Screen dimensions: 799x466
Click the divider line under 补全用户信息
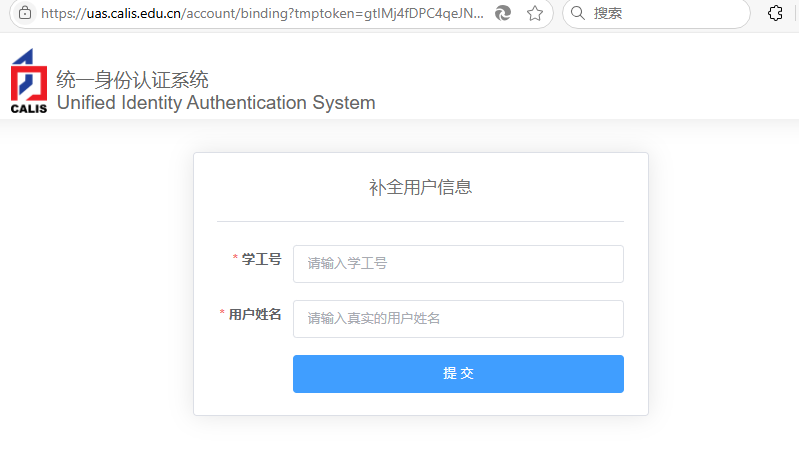point(420,221)
